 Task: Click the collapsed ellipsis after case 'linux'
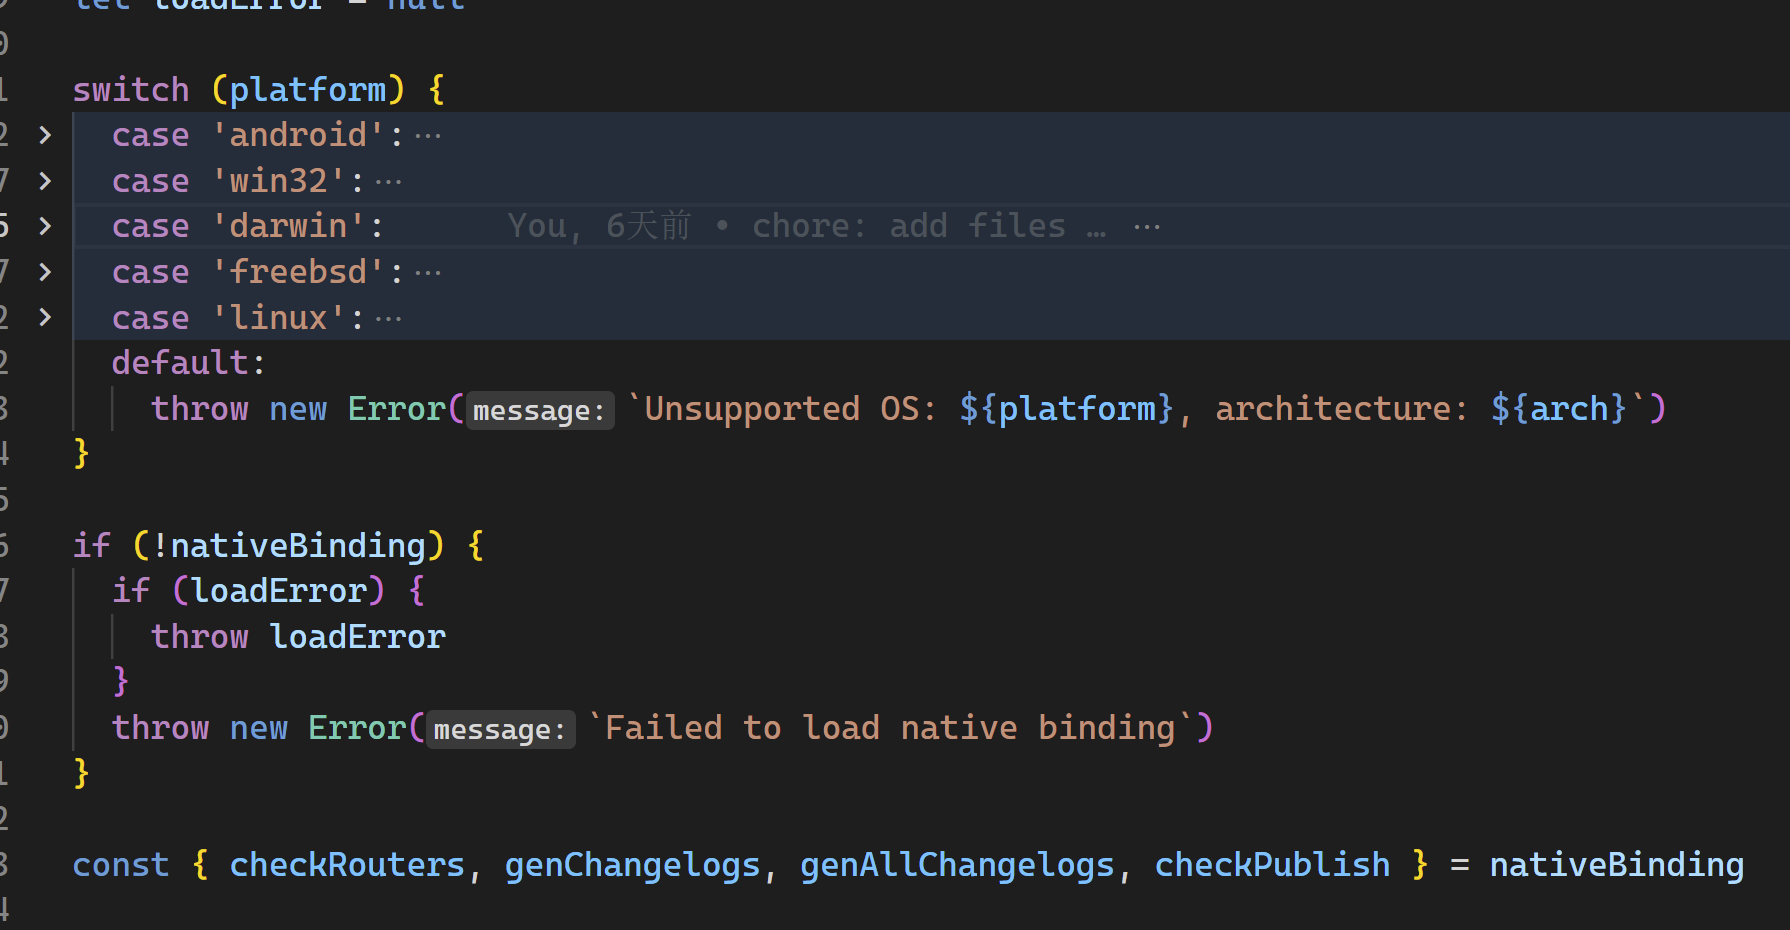pyautogui.click(x=388, y=319)
